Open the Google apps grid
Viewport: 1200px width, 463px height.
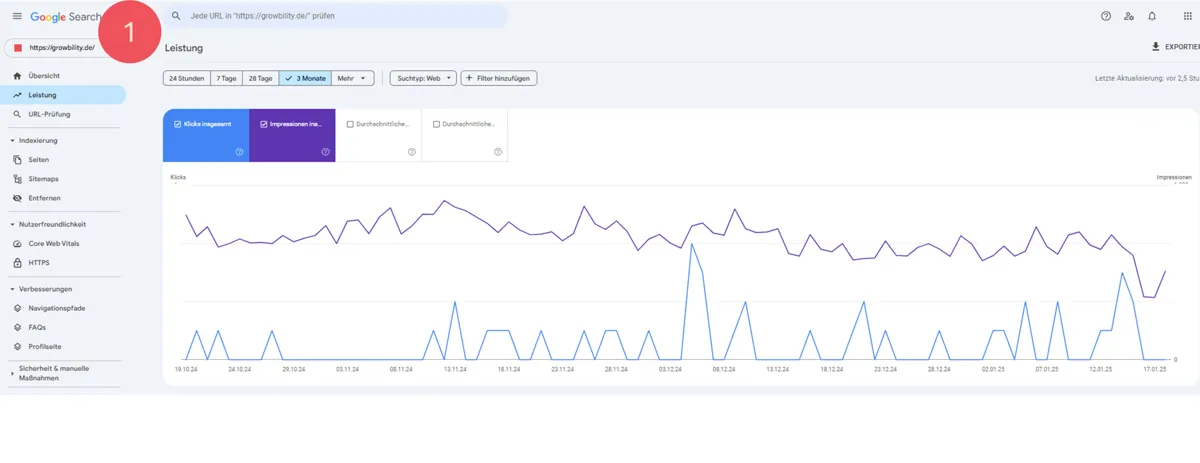pyautogui.click(x=1188, y=16)
